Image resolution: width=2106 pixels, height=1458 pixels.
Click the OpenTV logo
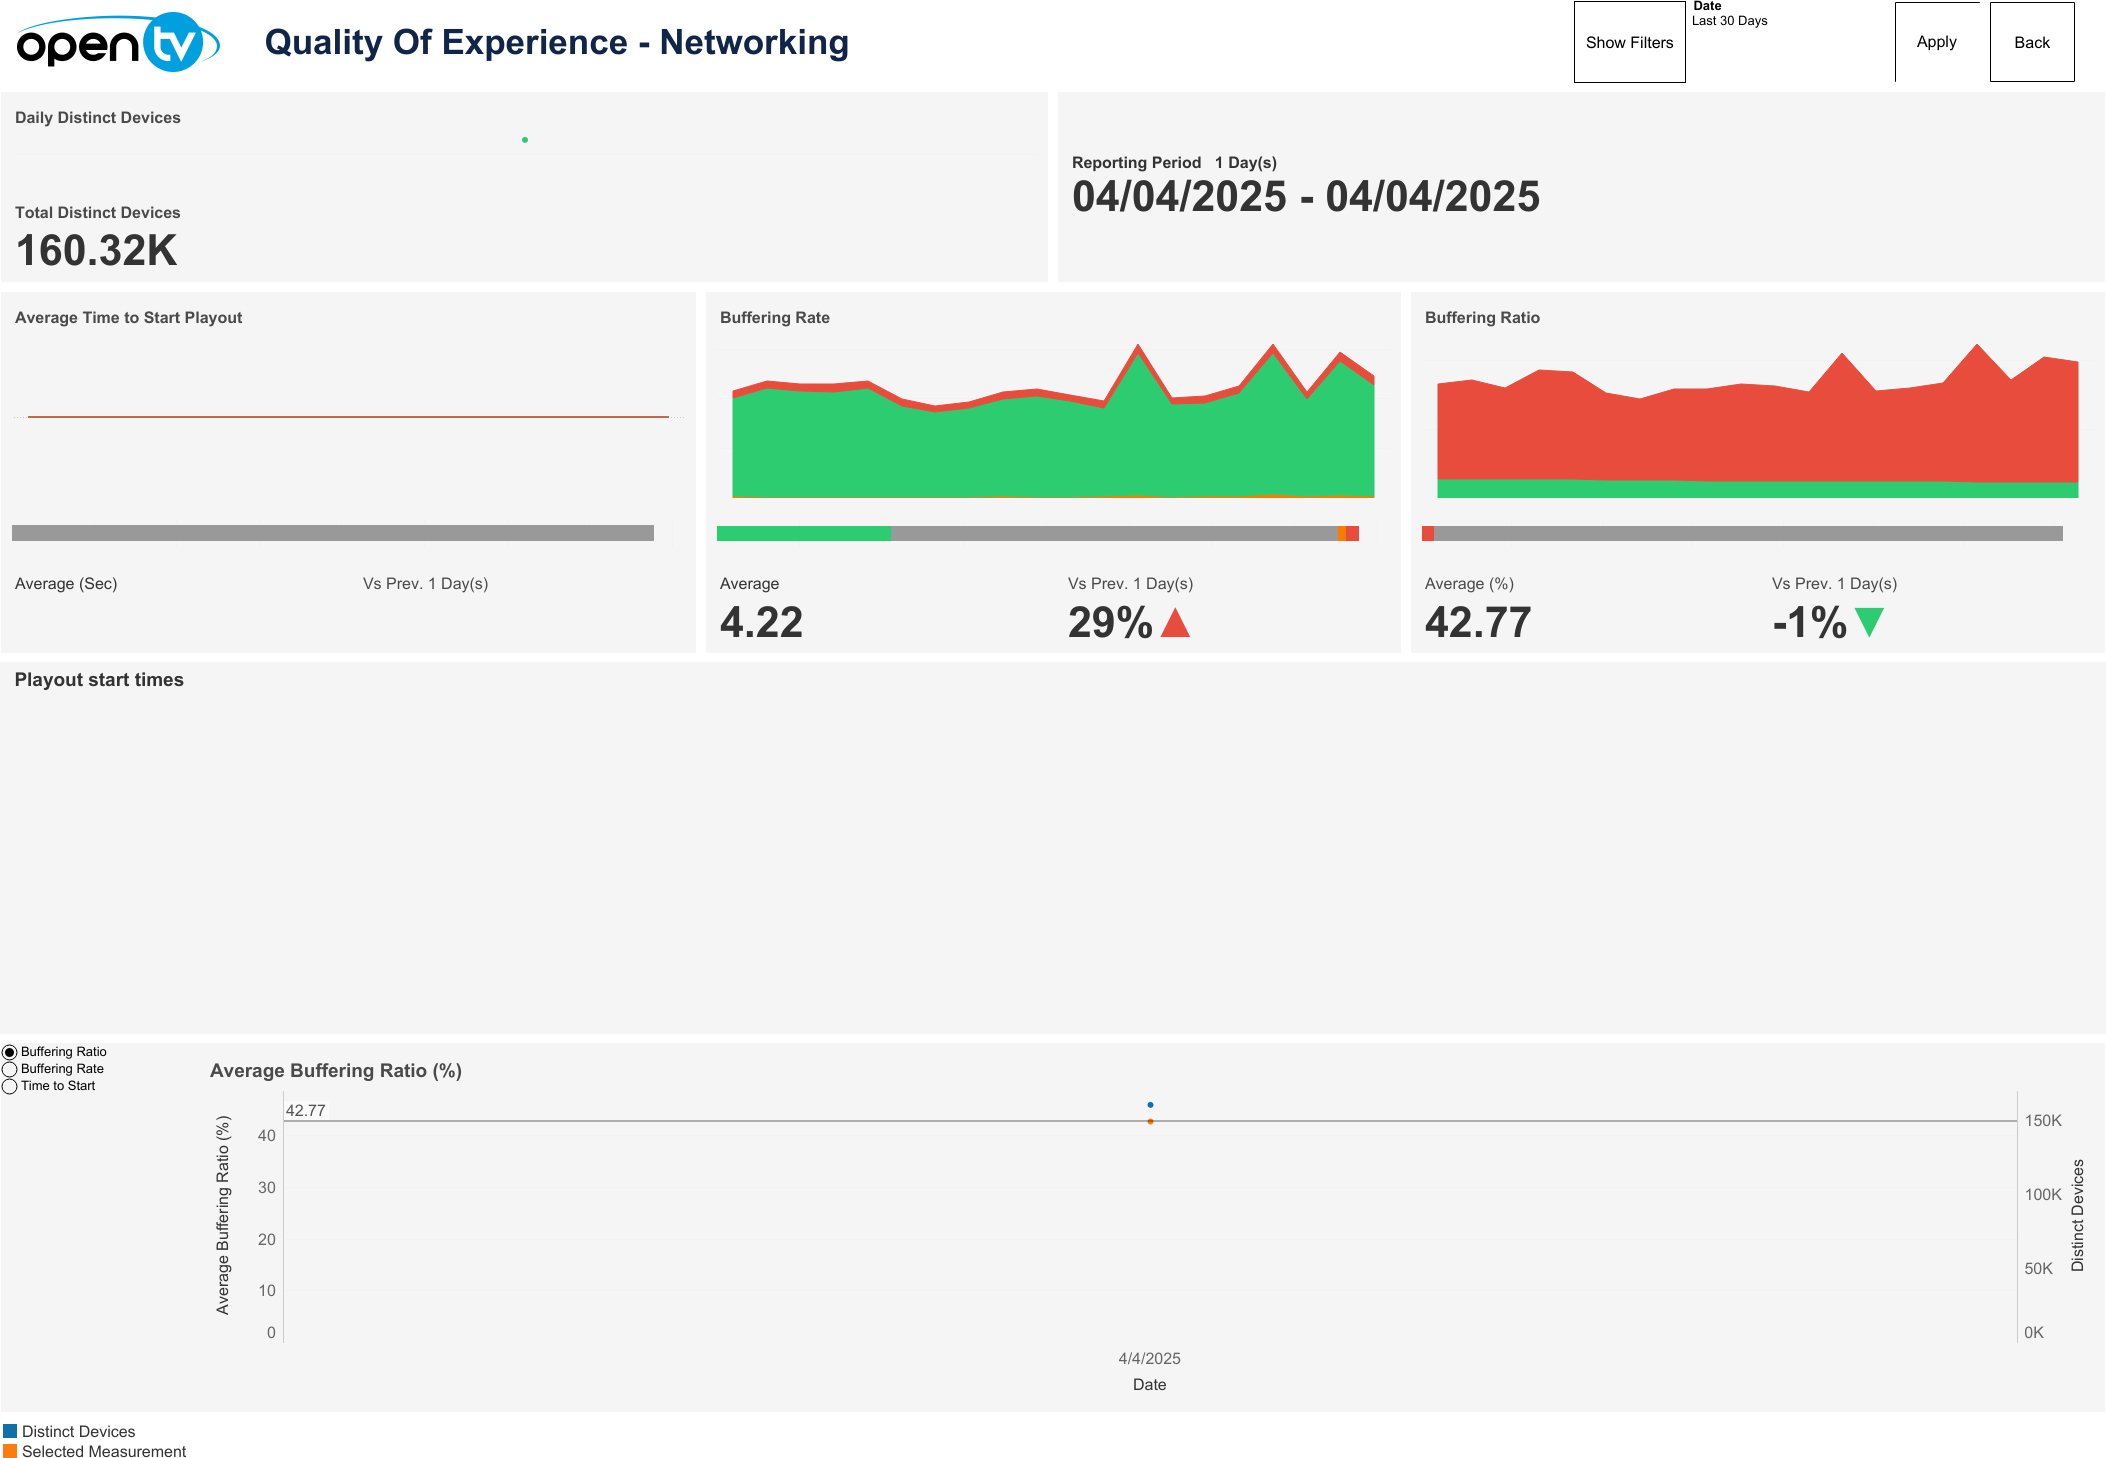(x=117, y=43)
